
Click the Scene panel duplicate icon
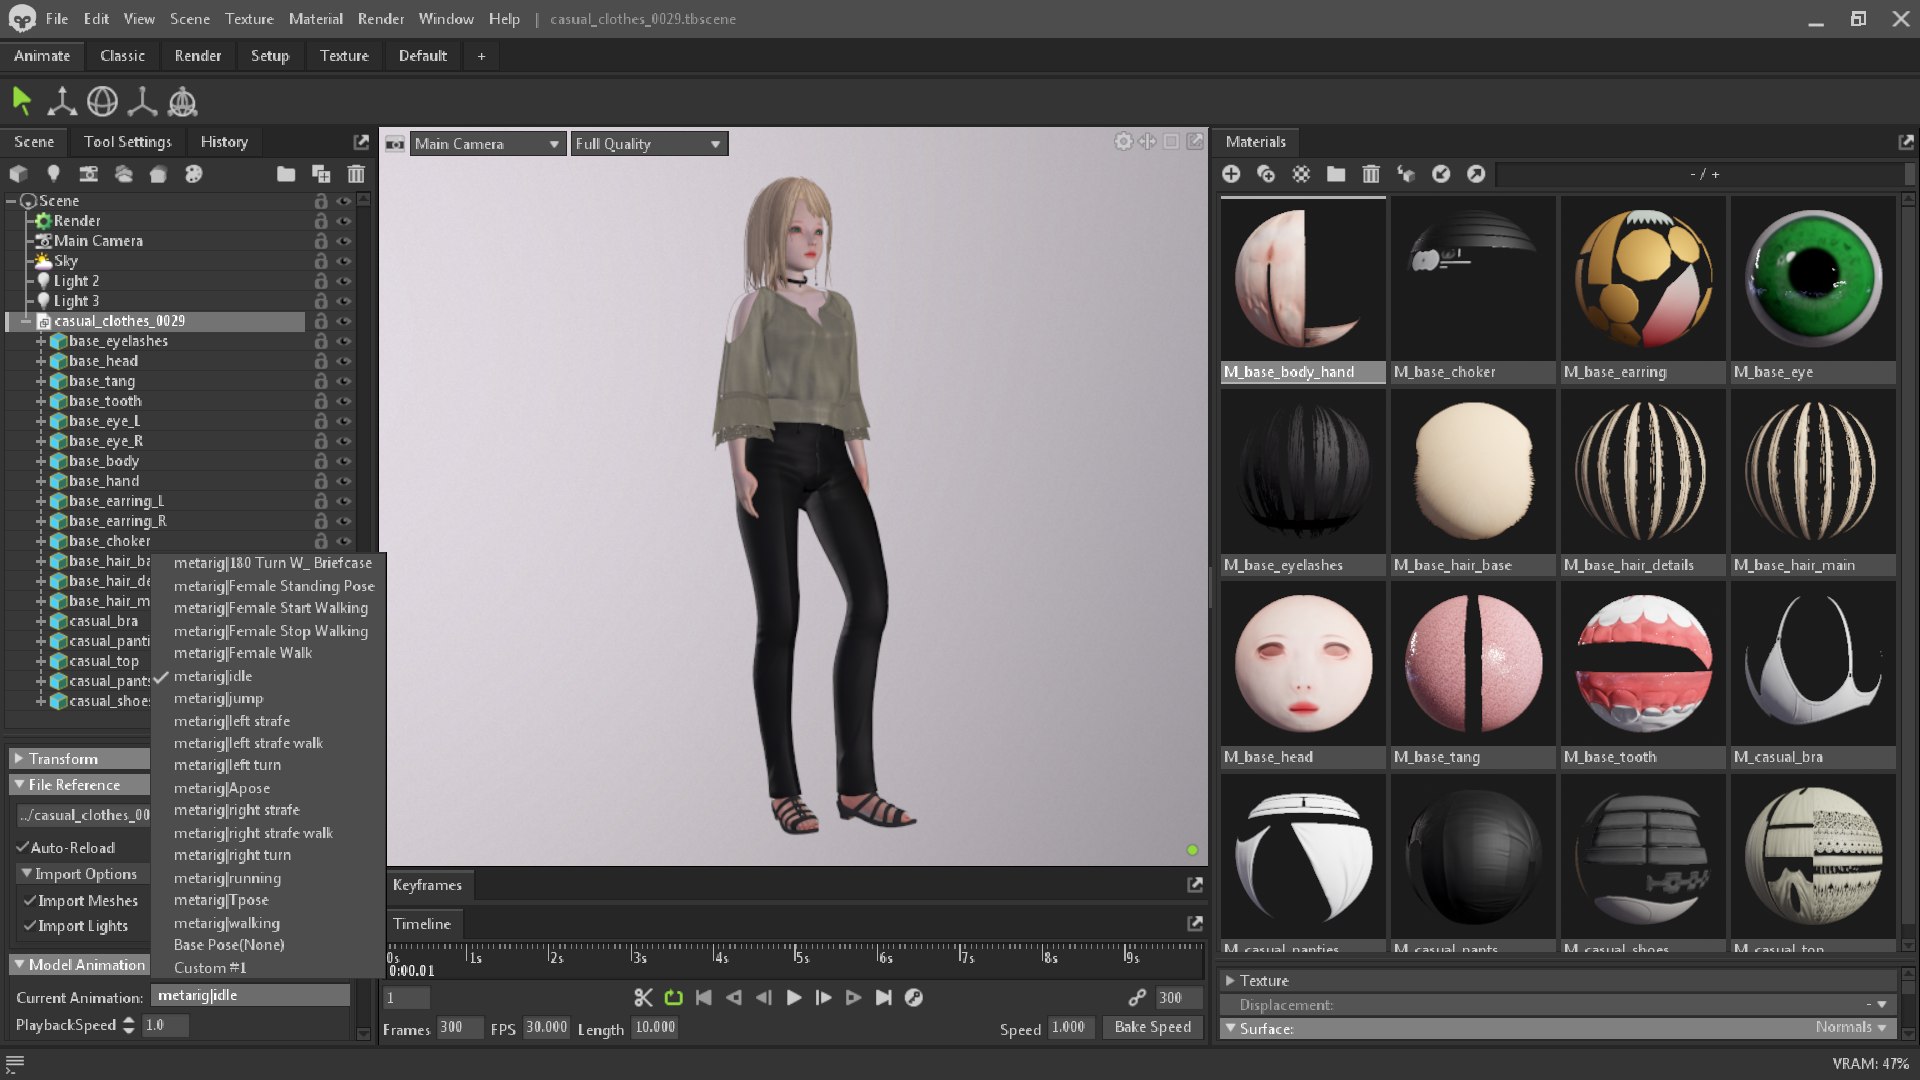[321, 174]
